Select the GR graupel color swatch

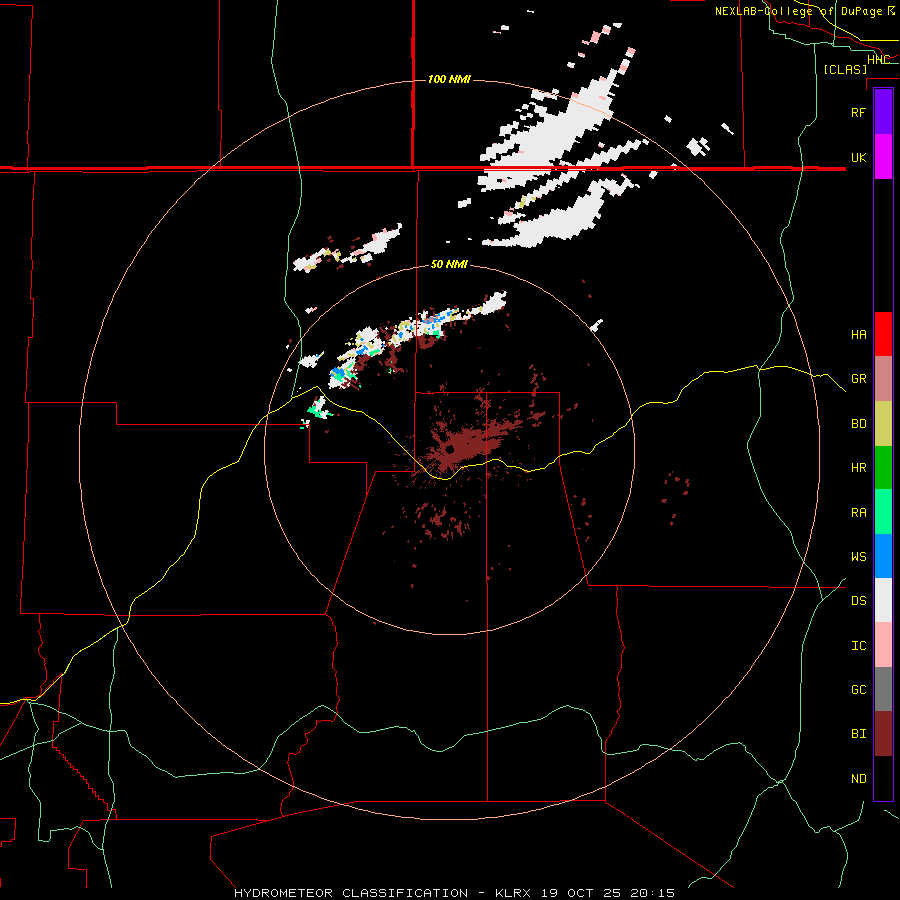(883, 379)
